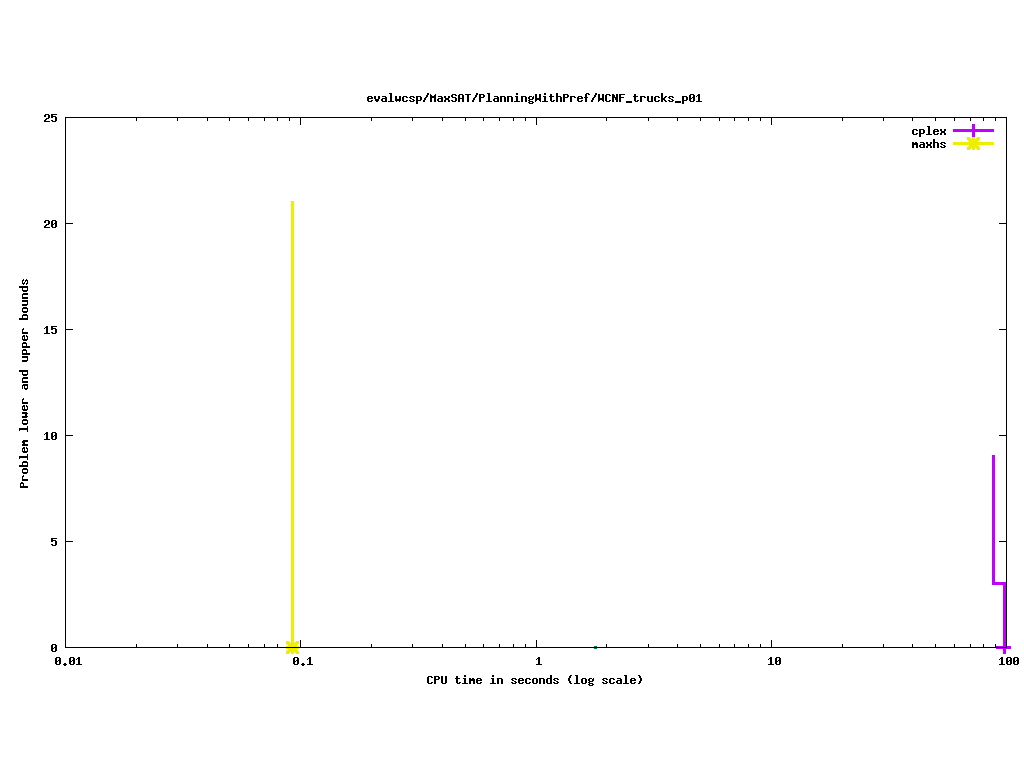Click the maxhs legend label

pos(928,144)
